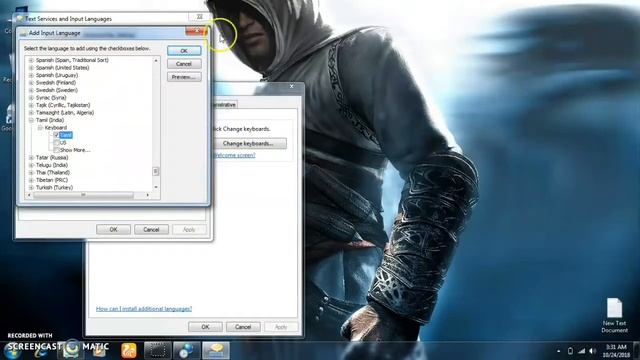Click OK in Region and Language window
The image size is (640, 360).
point(205,327)
